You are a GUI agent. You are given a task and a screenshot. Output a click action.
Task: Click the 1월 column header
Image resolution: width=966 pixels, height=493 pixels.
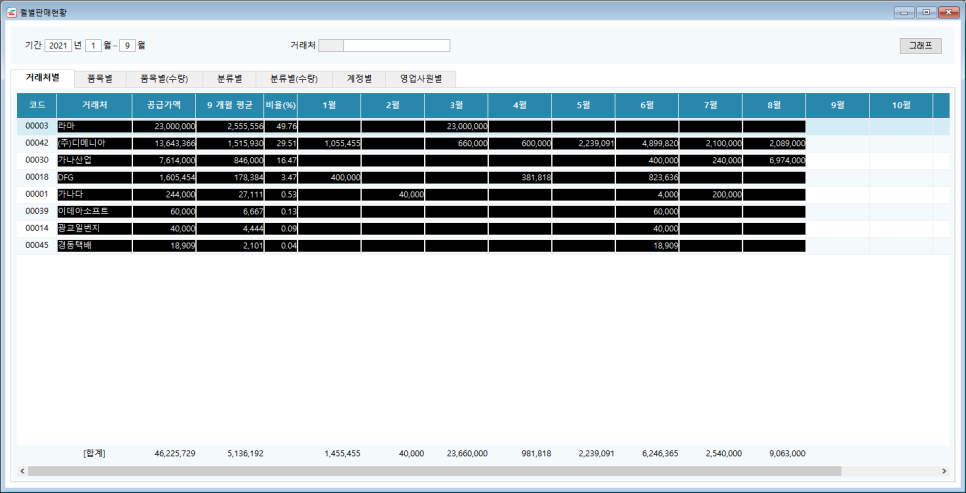(x=330, y=105)
